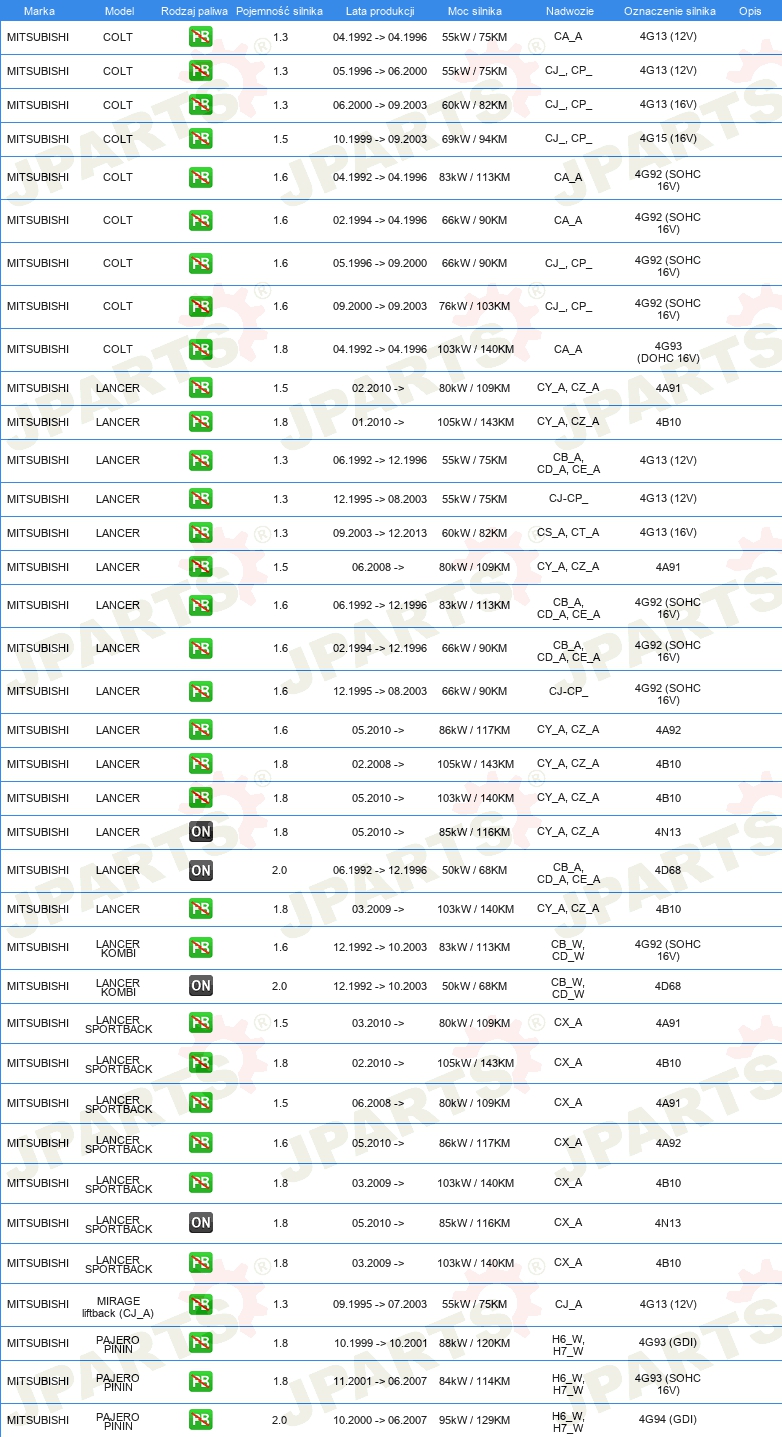Click the PB icon in LANCER 1.3 12.1995 -> 08.2003 row
782x1437 pixels.
click(x=201, y=499)
